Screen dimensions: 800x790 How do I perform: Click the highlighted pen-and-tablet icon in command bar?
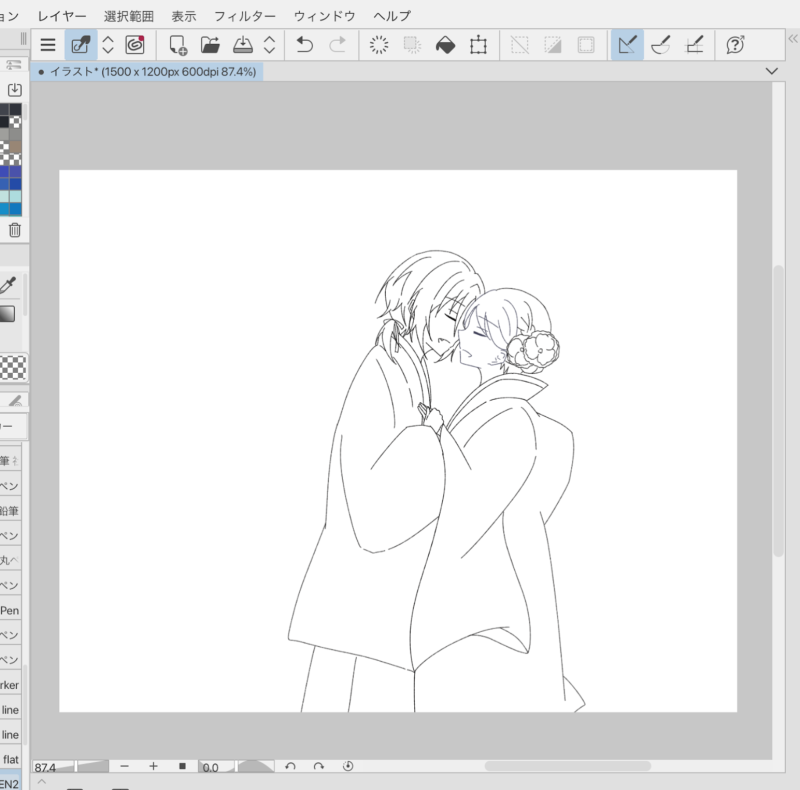click(x=81, y=45)
